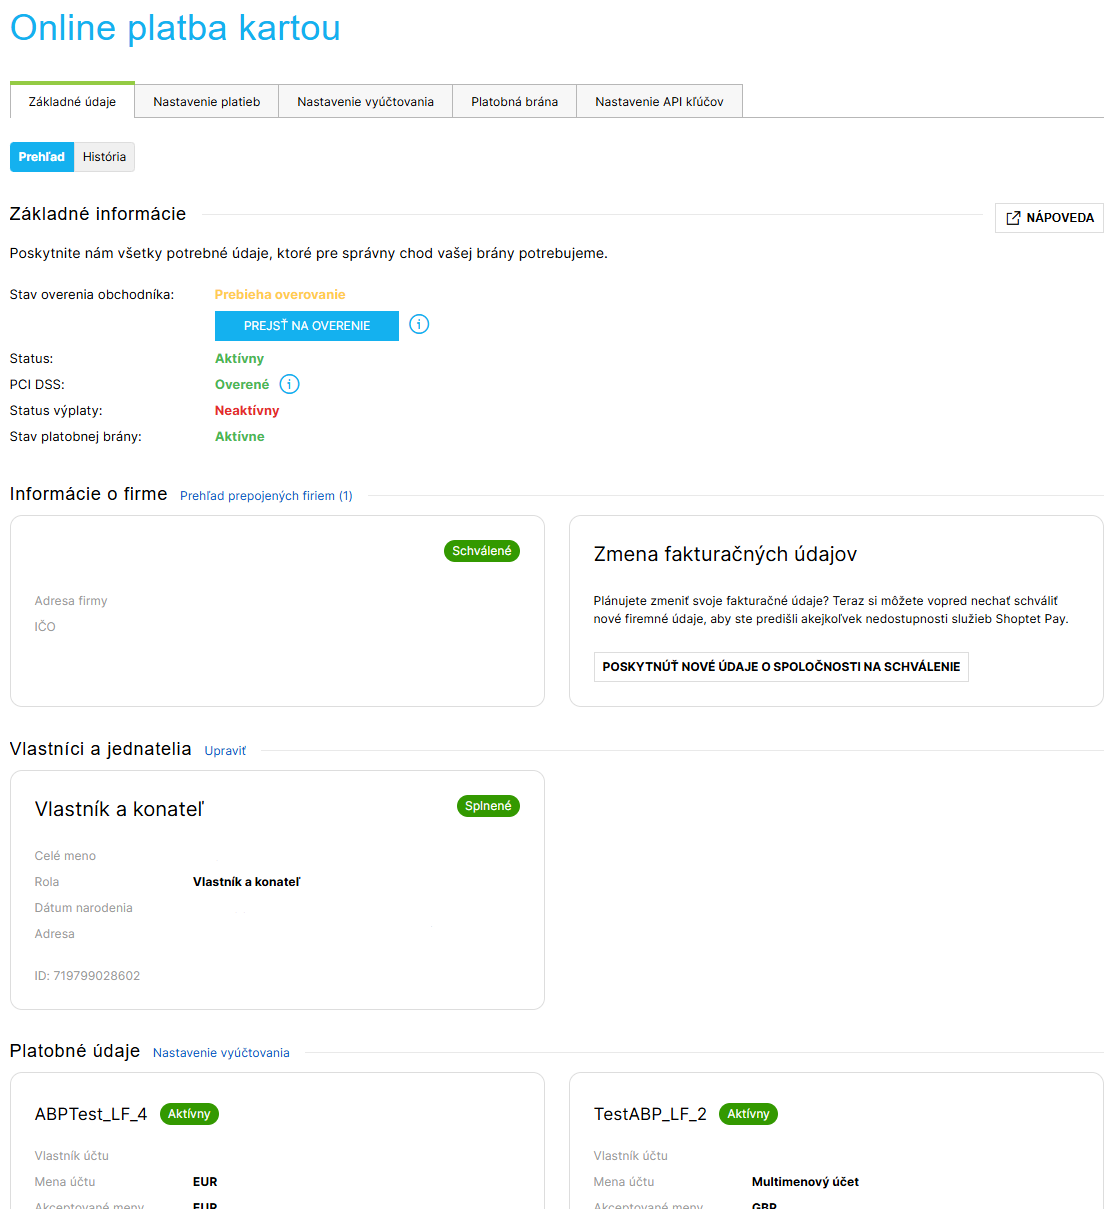The image size is (1119, 1209).
Task: Click info icon beside PCI DSS Overené
Action: click(x=289, y=384)
